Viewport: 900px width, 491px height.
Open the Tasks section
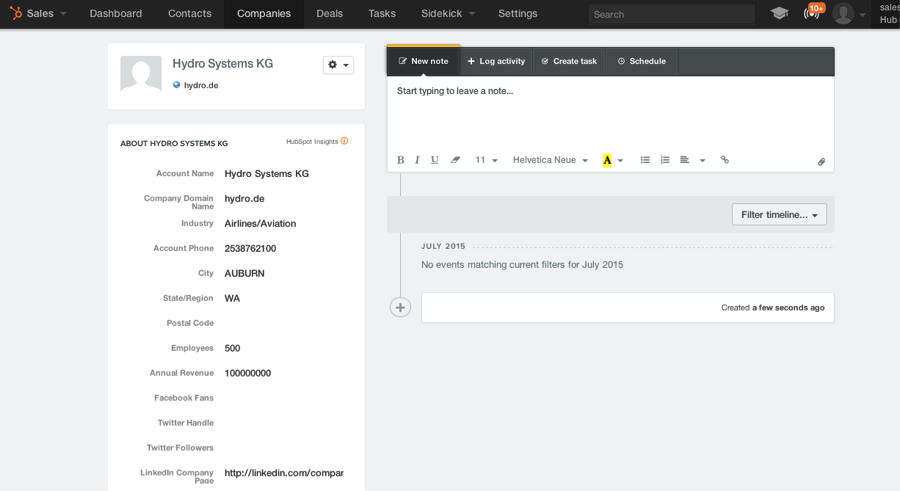coord(382,13)
